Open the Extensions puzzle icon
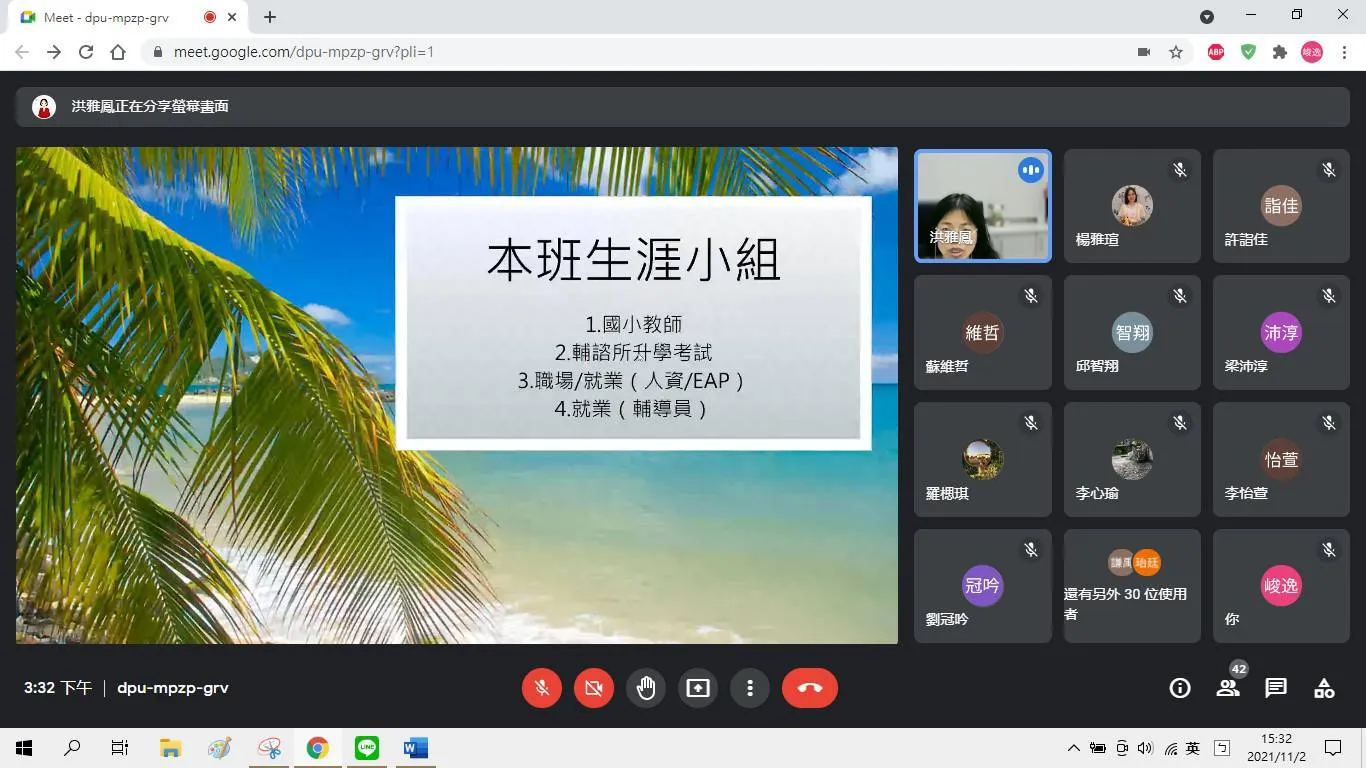1366x768 pixels. [x=1280, y=52]
